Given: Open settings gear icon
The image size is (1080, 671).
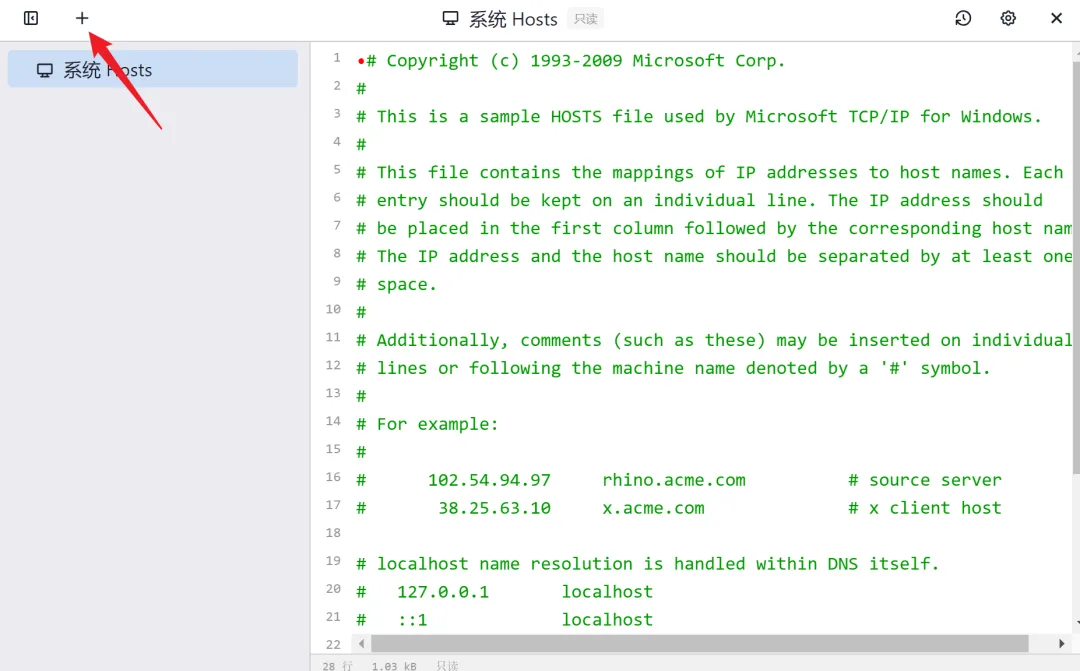Looking at the screenshot, I should (x=1008, y=18).
